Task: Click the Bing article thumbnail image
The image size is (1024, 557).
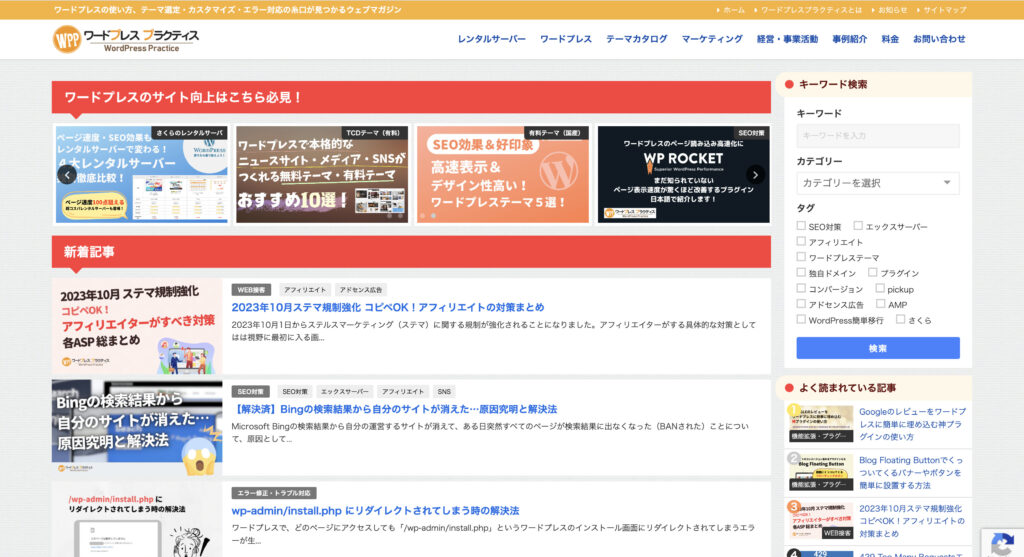Action: (137, 427)
